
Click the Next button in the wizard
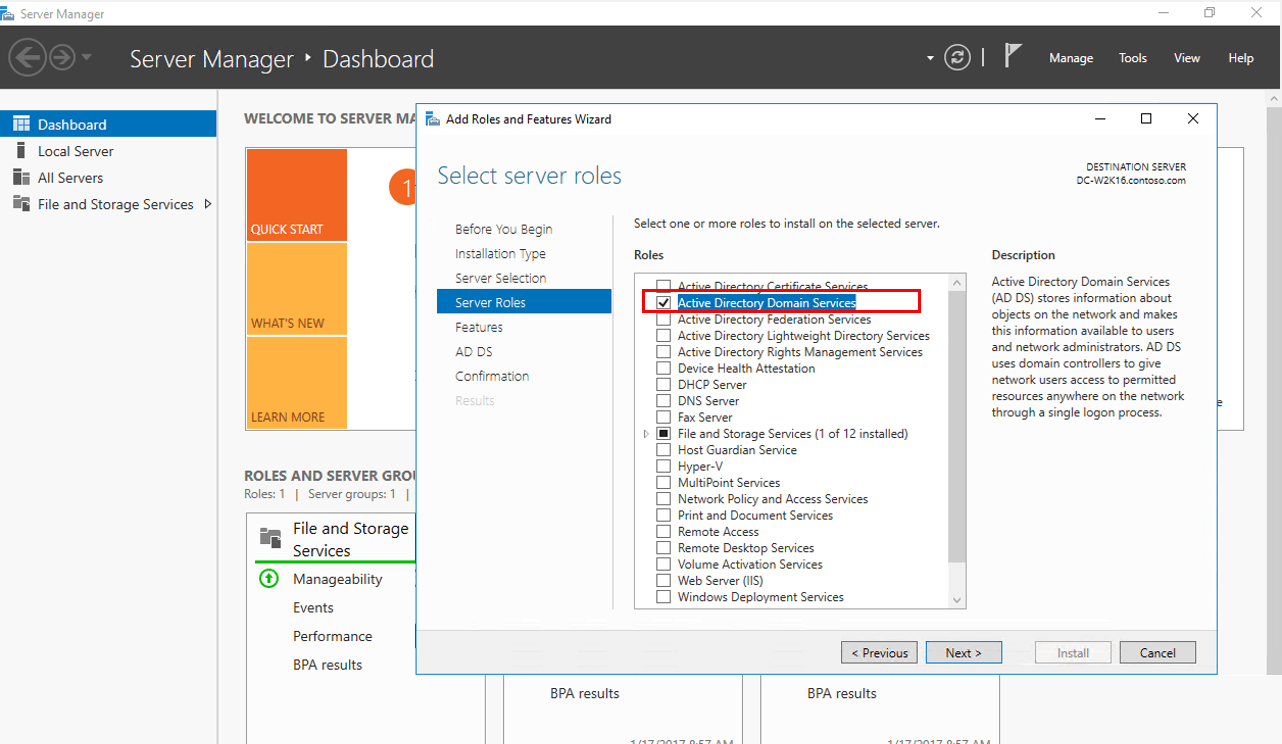pos(963,652)
